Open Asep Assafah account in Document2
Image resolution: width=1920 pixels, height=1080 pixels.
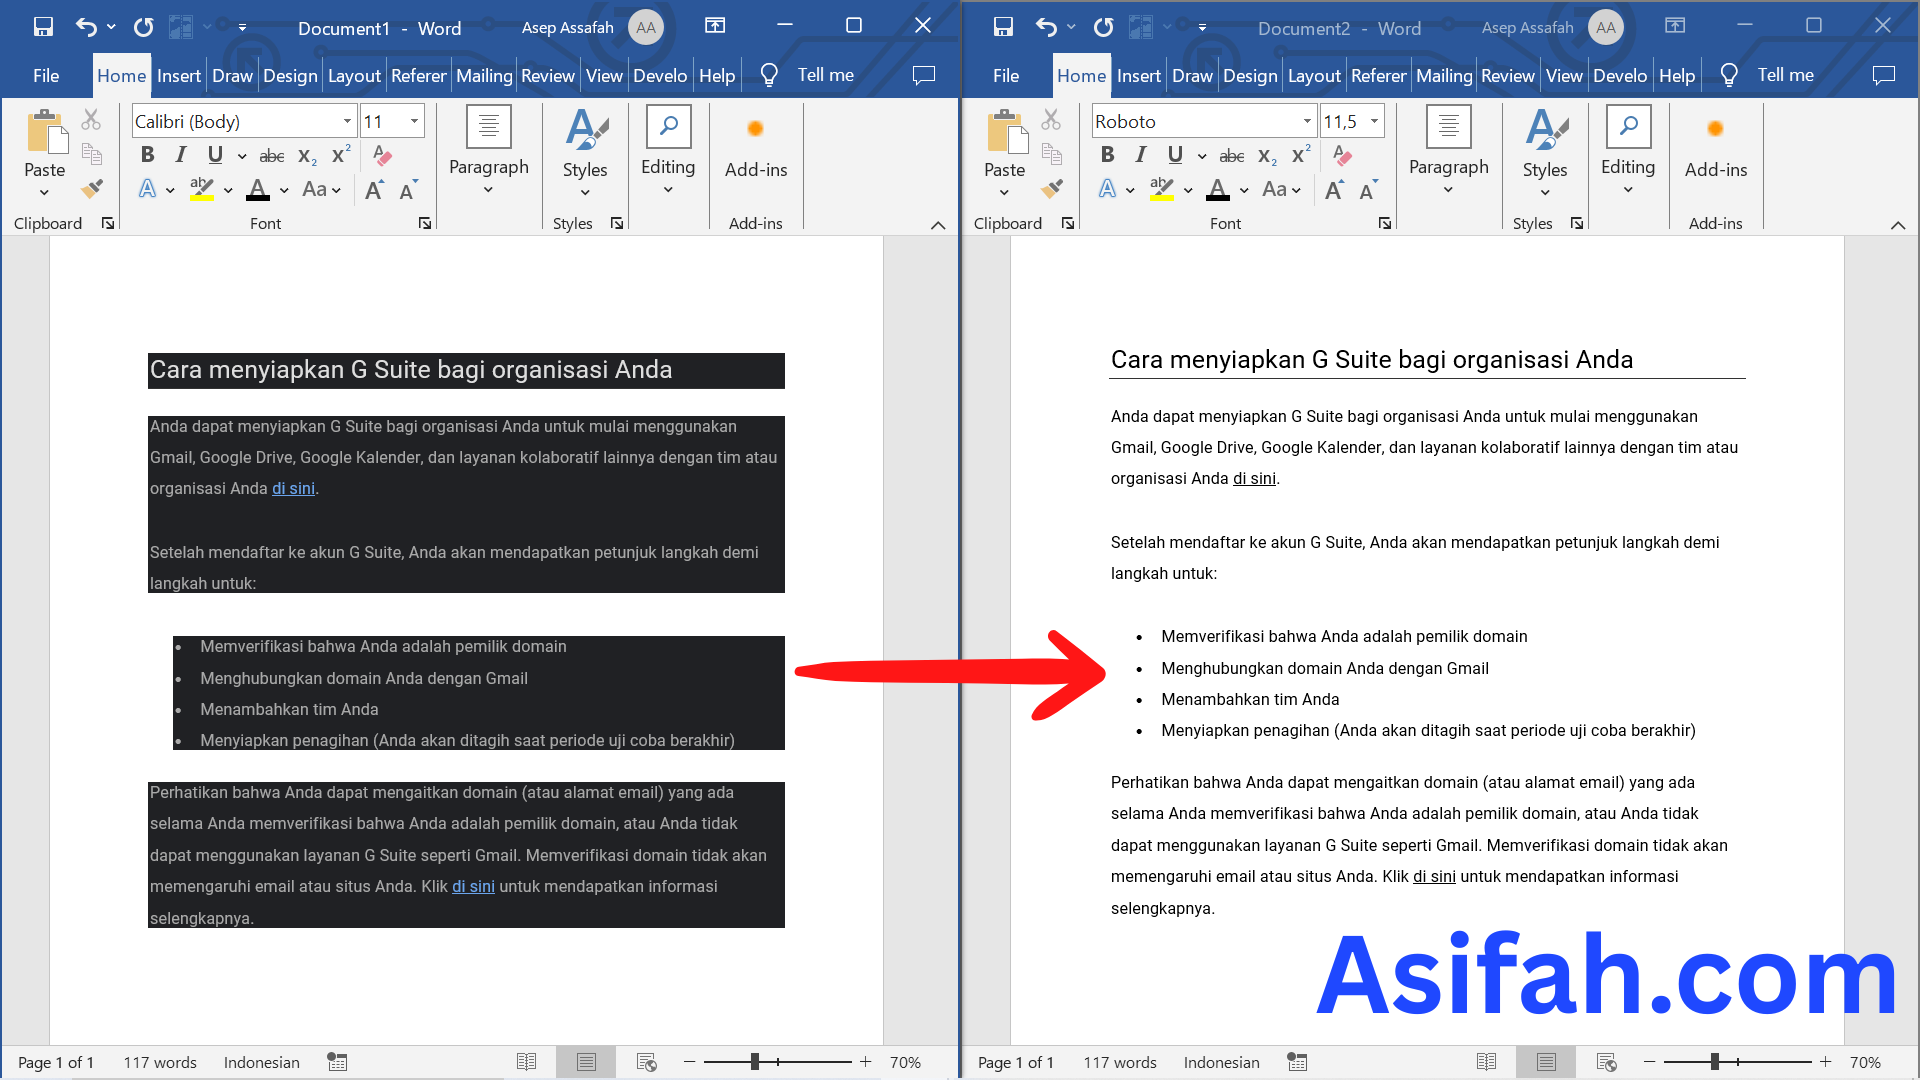pos(1552,27)
